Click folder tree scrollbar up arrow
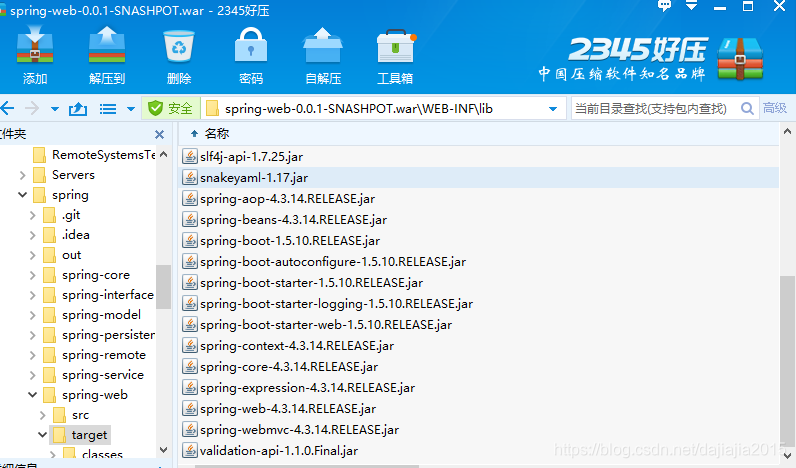Image resolution: width=796 pixels, height=468 pixels. point(163,154)
